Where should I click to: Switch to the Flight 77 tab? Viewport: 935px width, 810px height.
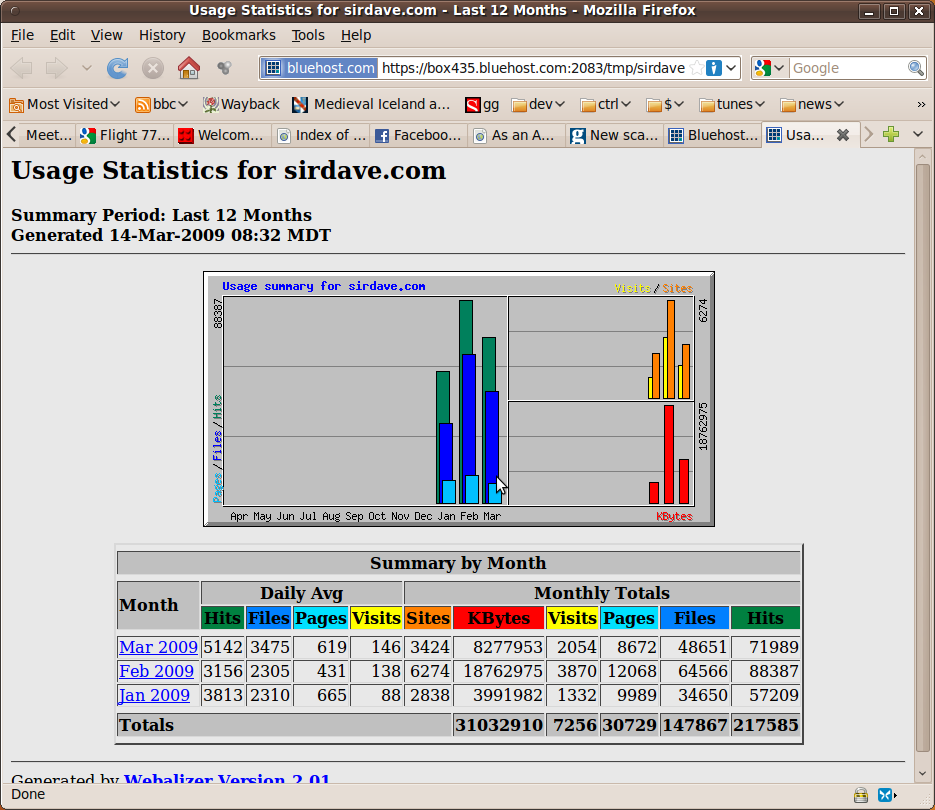pos(124,135)
